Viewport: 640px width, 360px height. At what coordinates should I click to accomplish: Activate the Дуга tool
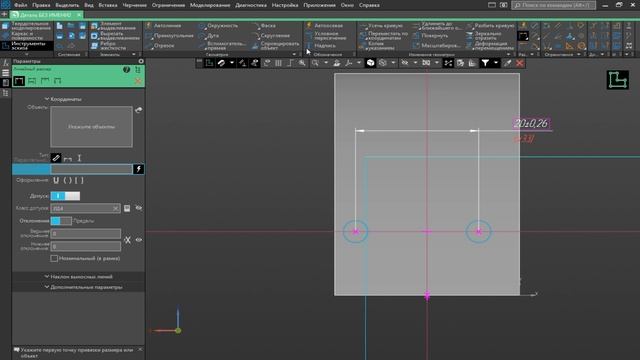(x=209, y=36)
